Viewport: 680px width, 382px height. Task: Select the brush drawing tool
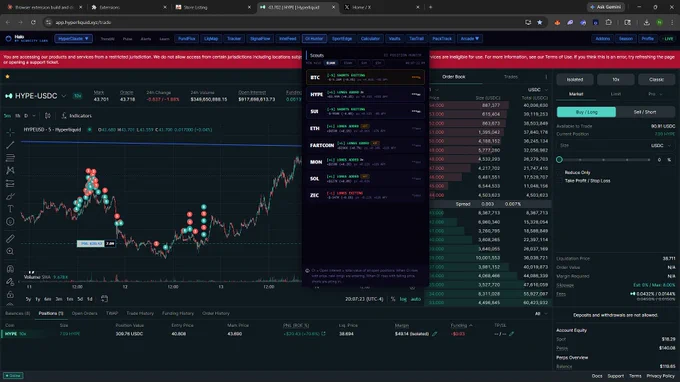[10, 196]
